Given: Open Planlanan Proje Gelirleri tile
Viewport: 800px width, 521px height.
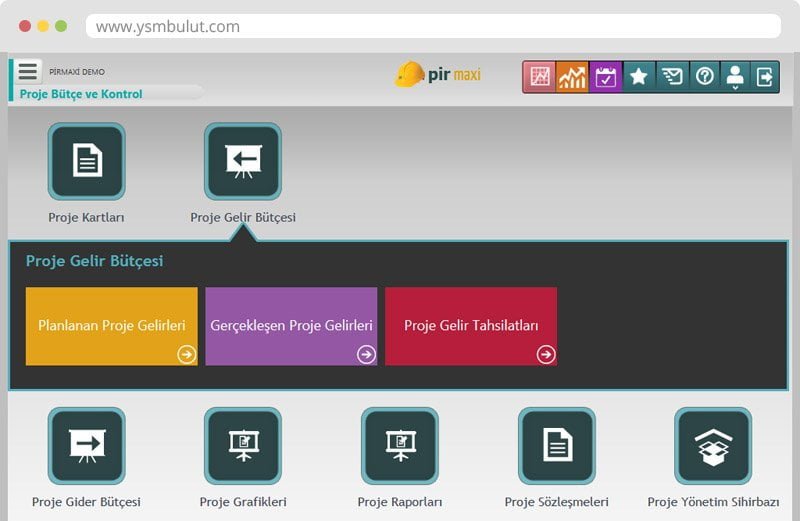Looking at the screenshot, I should point(112,326).
